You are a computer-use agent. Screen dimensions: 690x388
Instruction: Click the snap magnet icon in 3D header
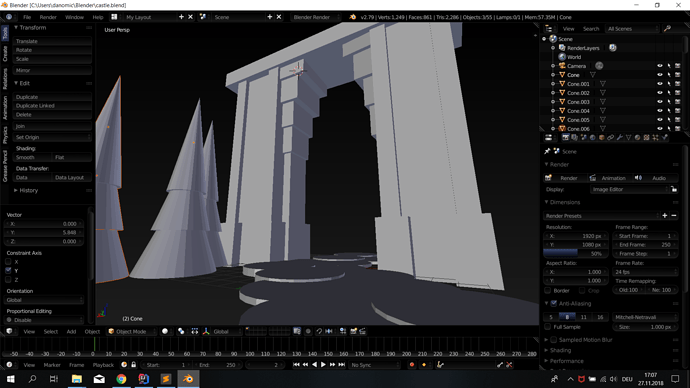click(x=319, y=331)
